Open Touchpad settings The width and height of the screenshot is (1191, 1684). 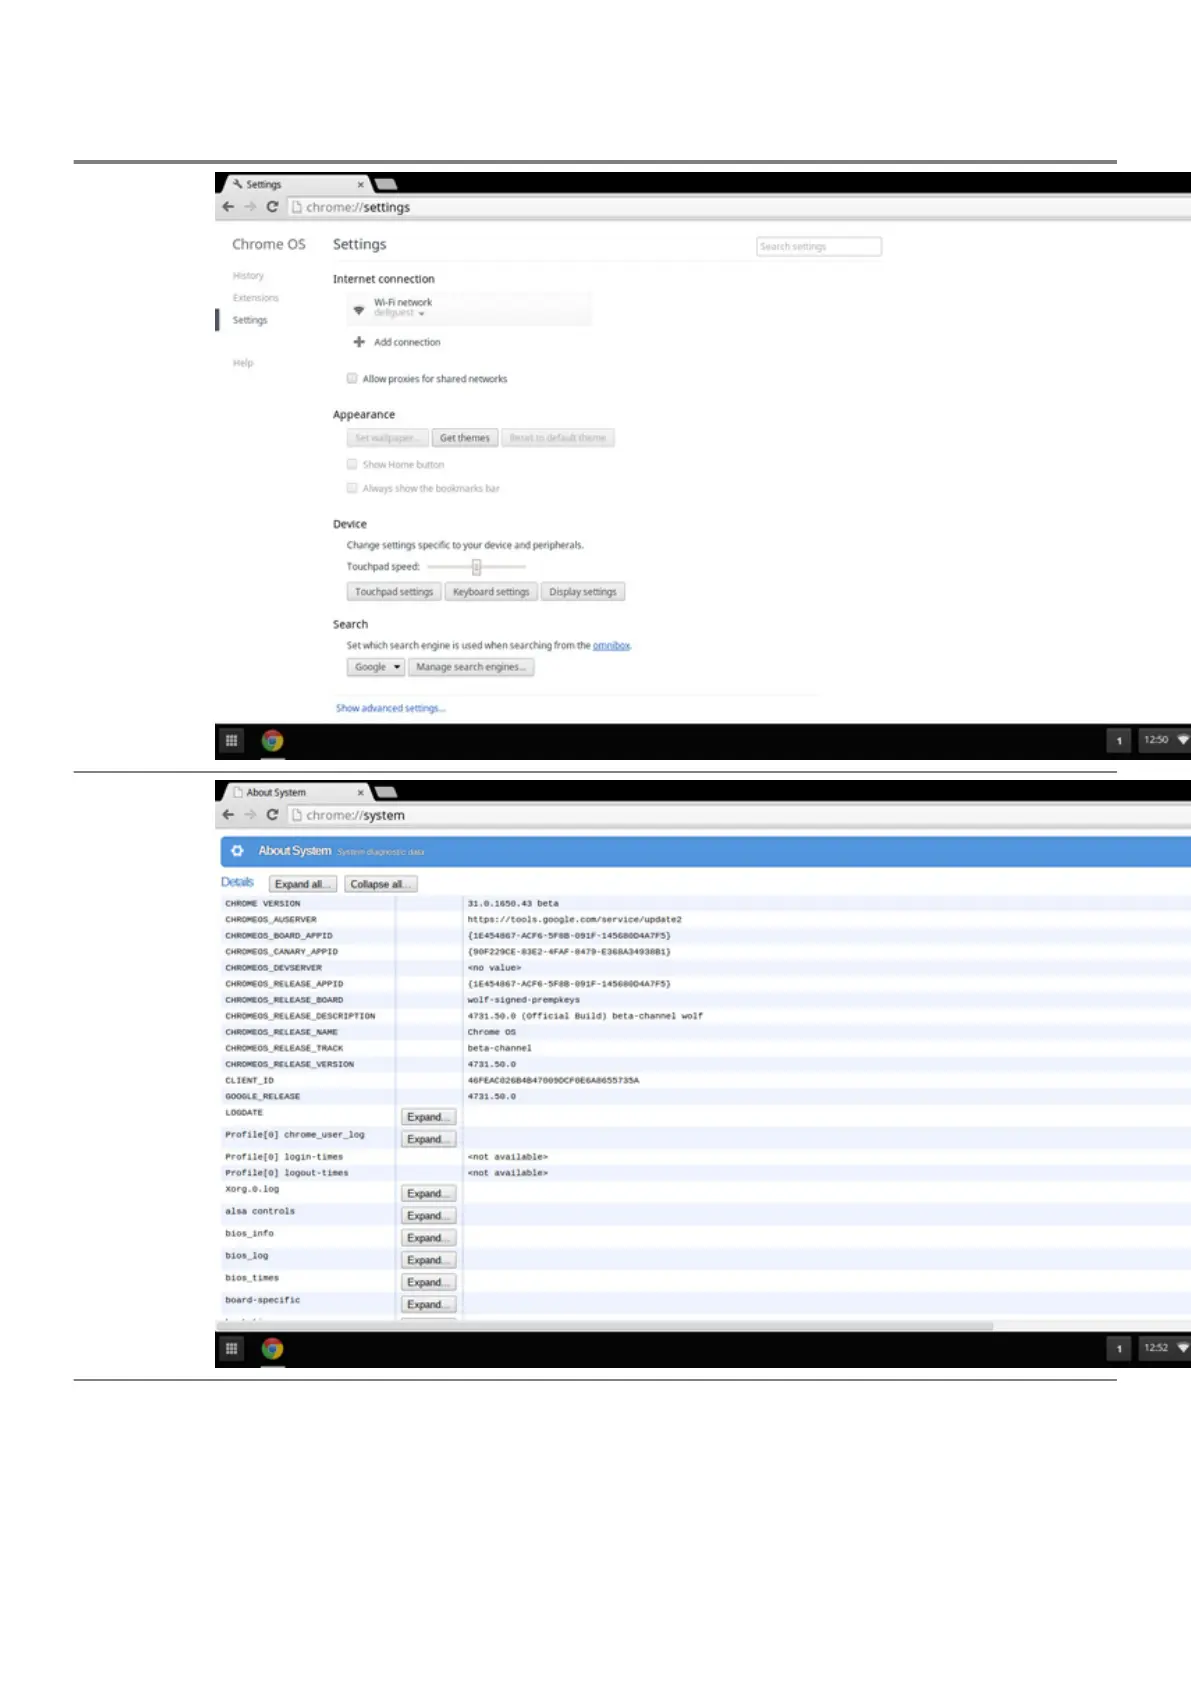tap(394, 592)
